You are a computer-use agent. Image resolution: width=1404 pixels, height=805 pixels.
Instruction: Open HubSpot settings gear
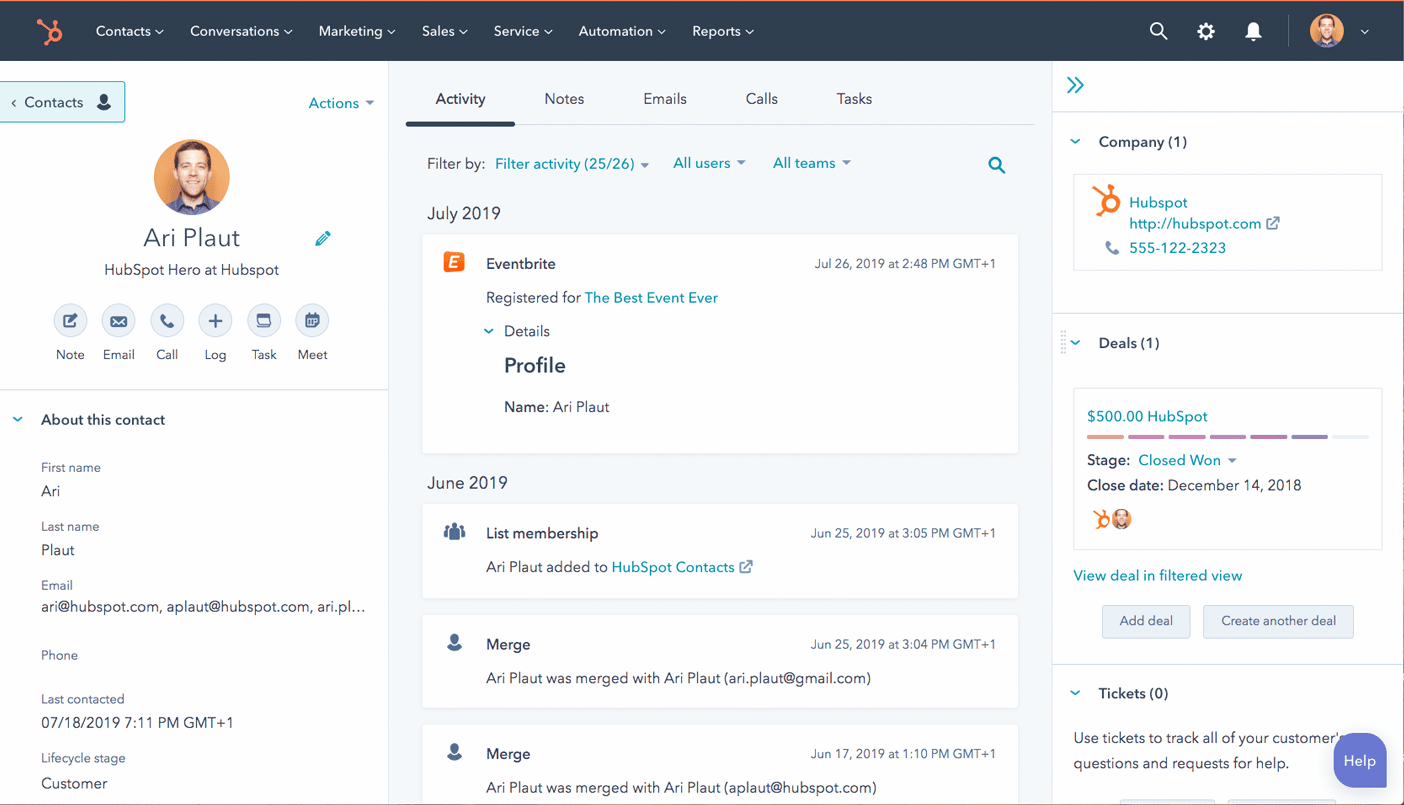[x=1205, y=31]
